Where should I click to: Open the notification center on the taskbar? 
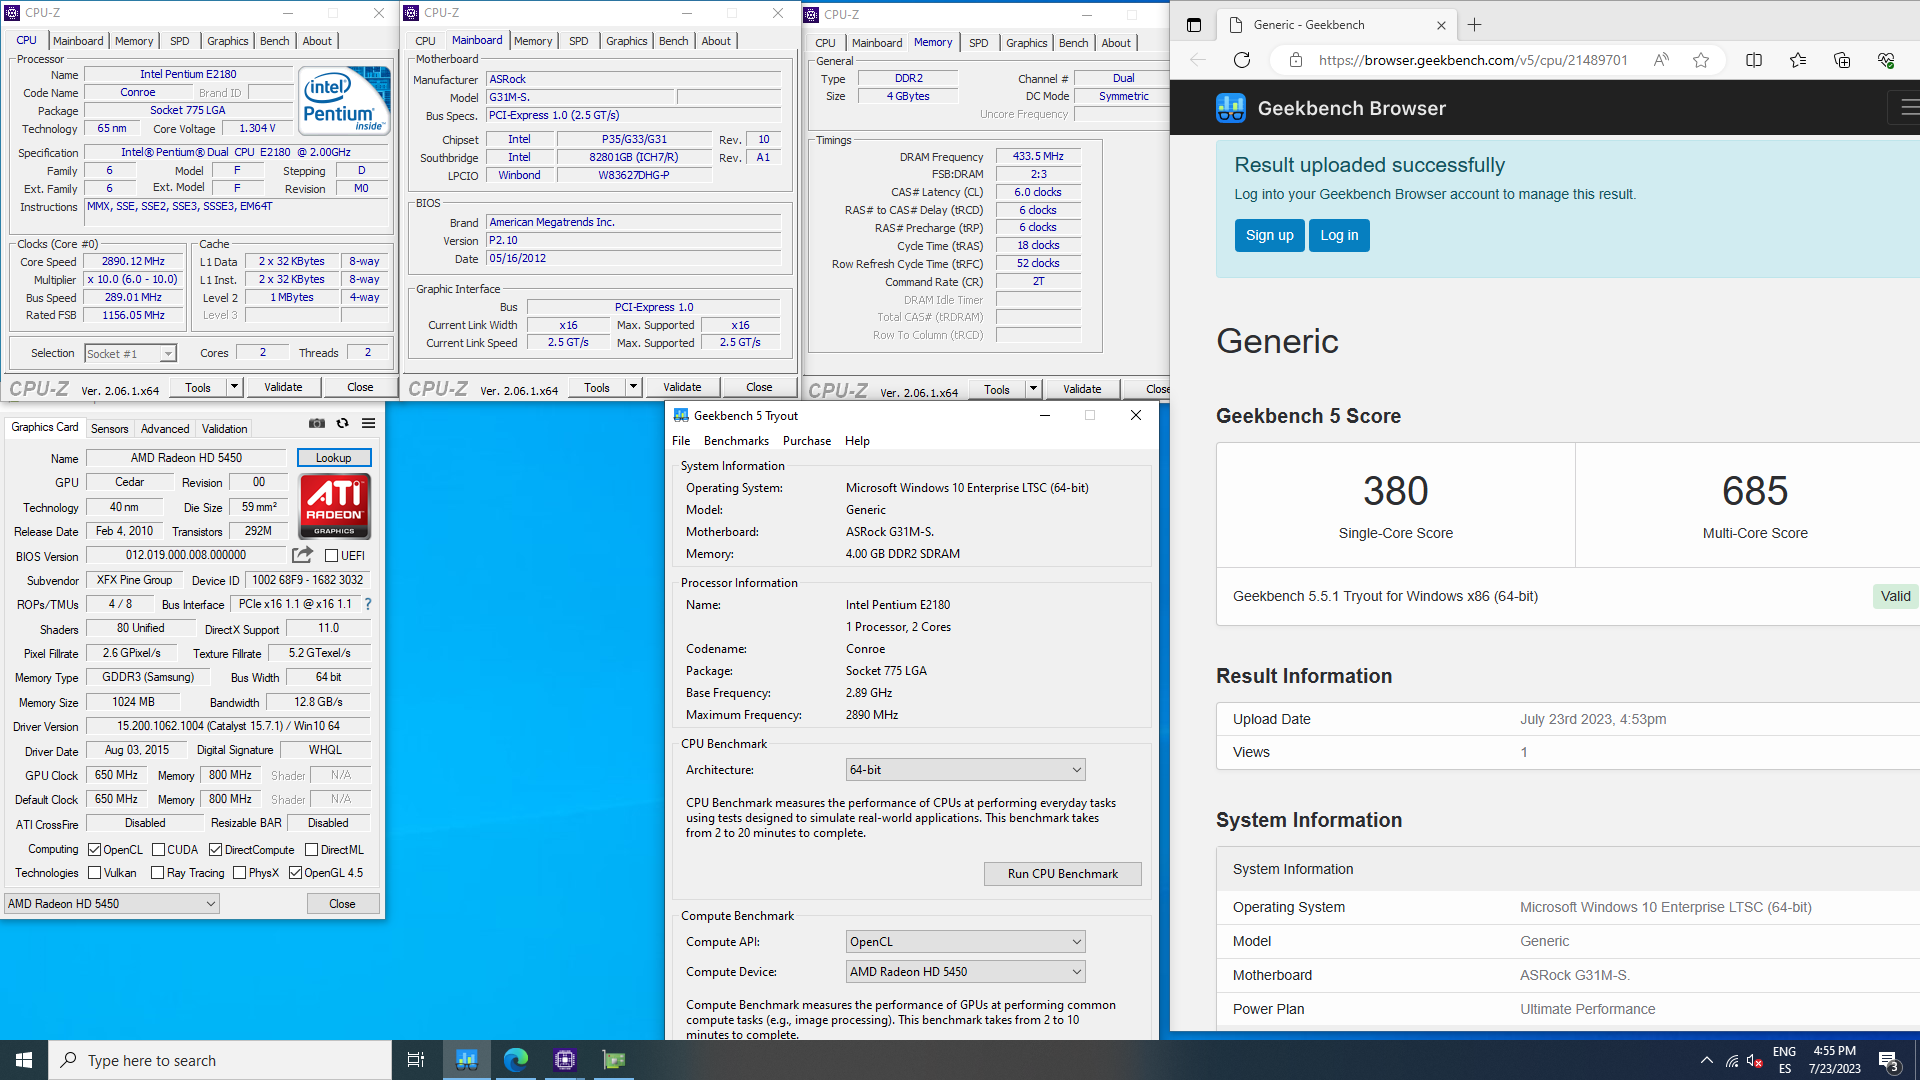coord(1889,1060)
